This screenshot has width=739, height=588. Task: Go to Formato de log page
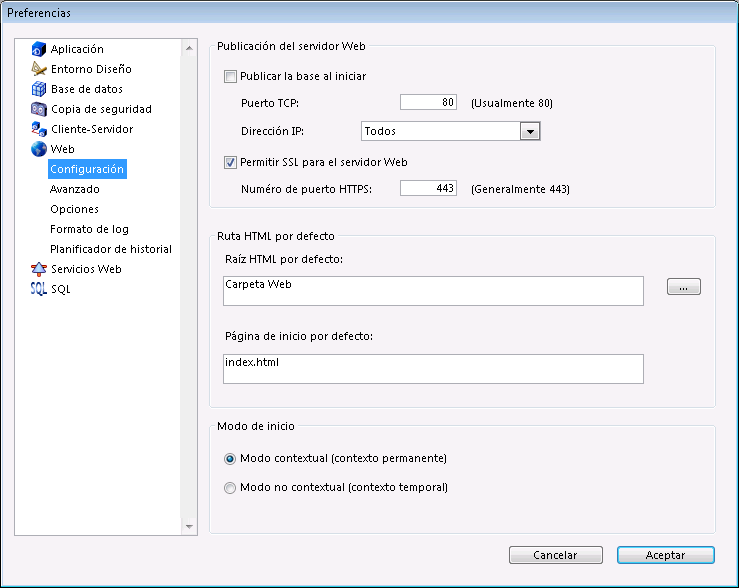pos(89,229)
